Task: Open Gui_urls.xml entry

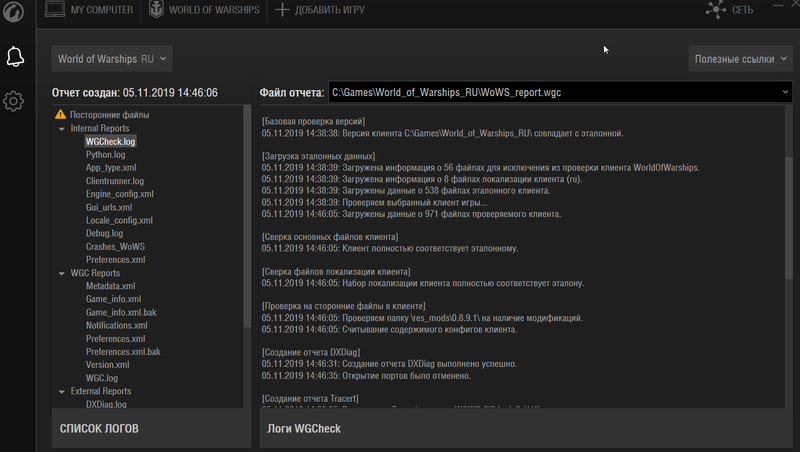Action: coord(109,207)
